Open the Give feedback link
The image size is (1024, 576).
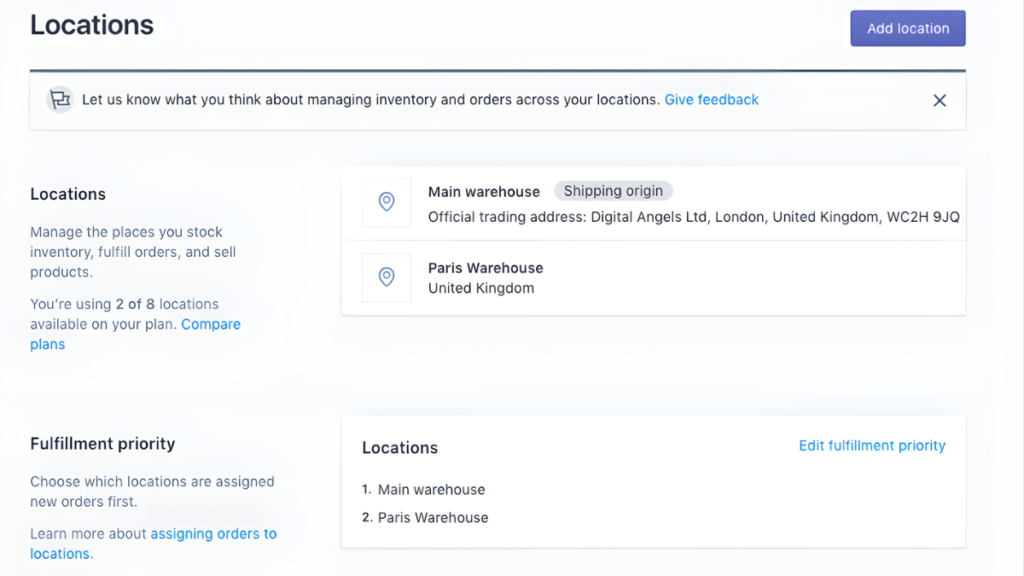[x=711, y=99]
